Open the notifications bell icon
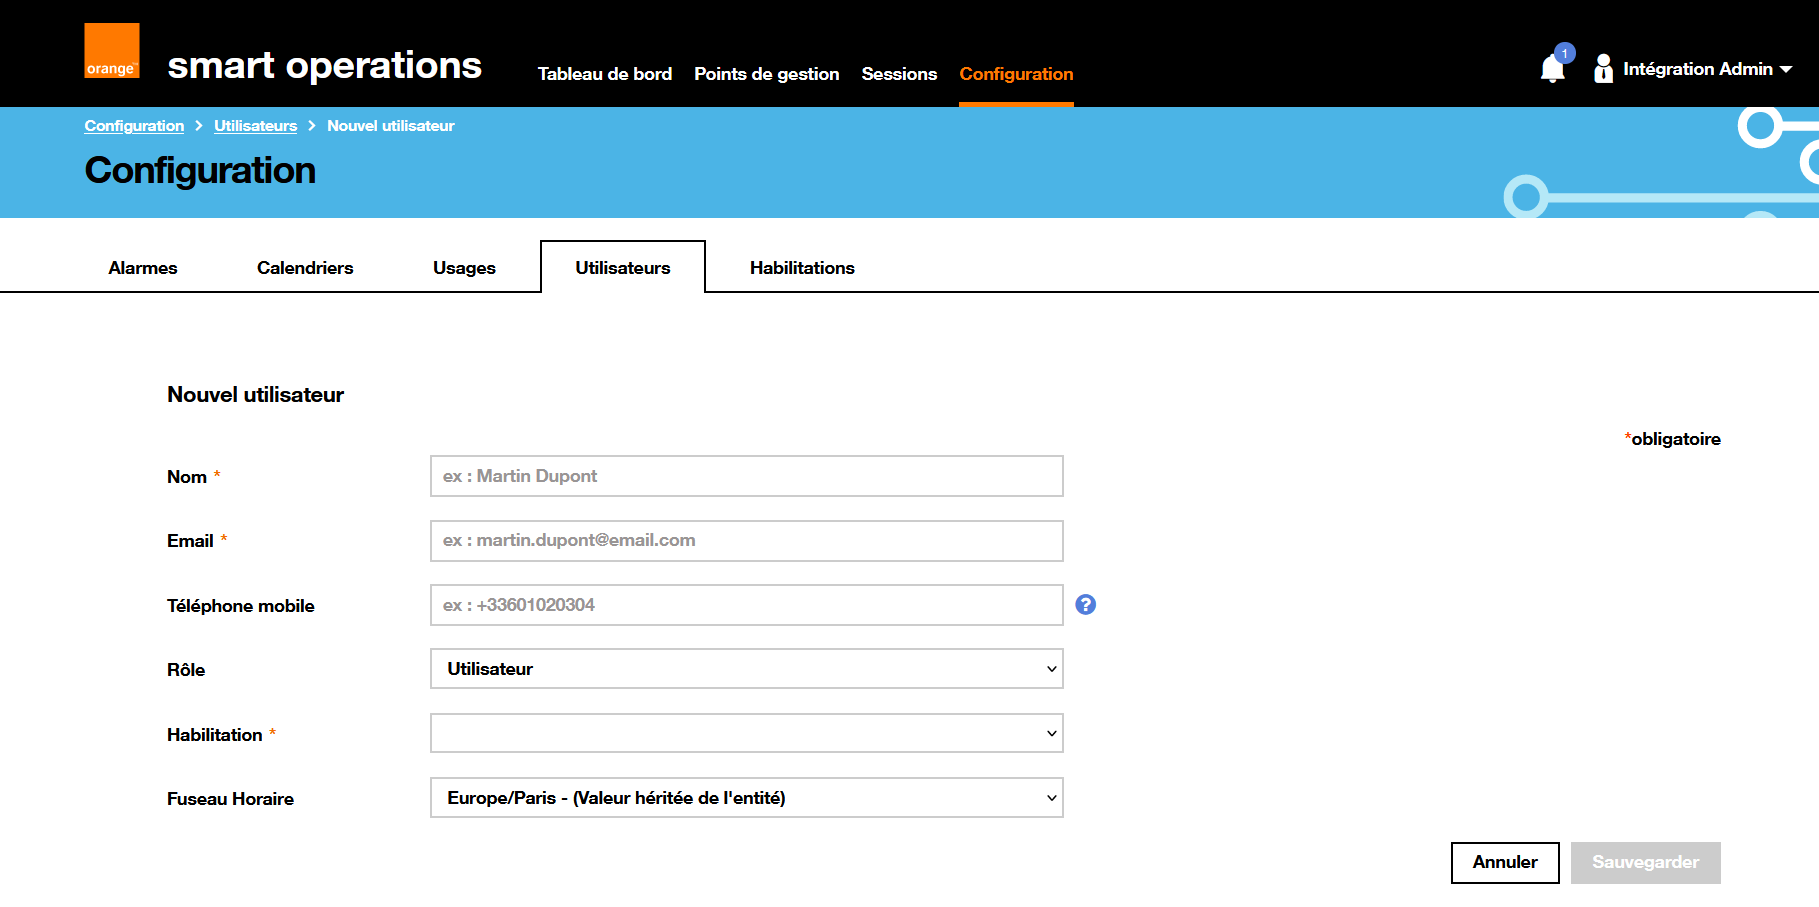Screen dimensions: 1819x907 point(1552,68)
